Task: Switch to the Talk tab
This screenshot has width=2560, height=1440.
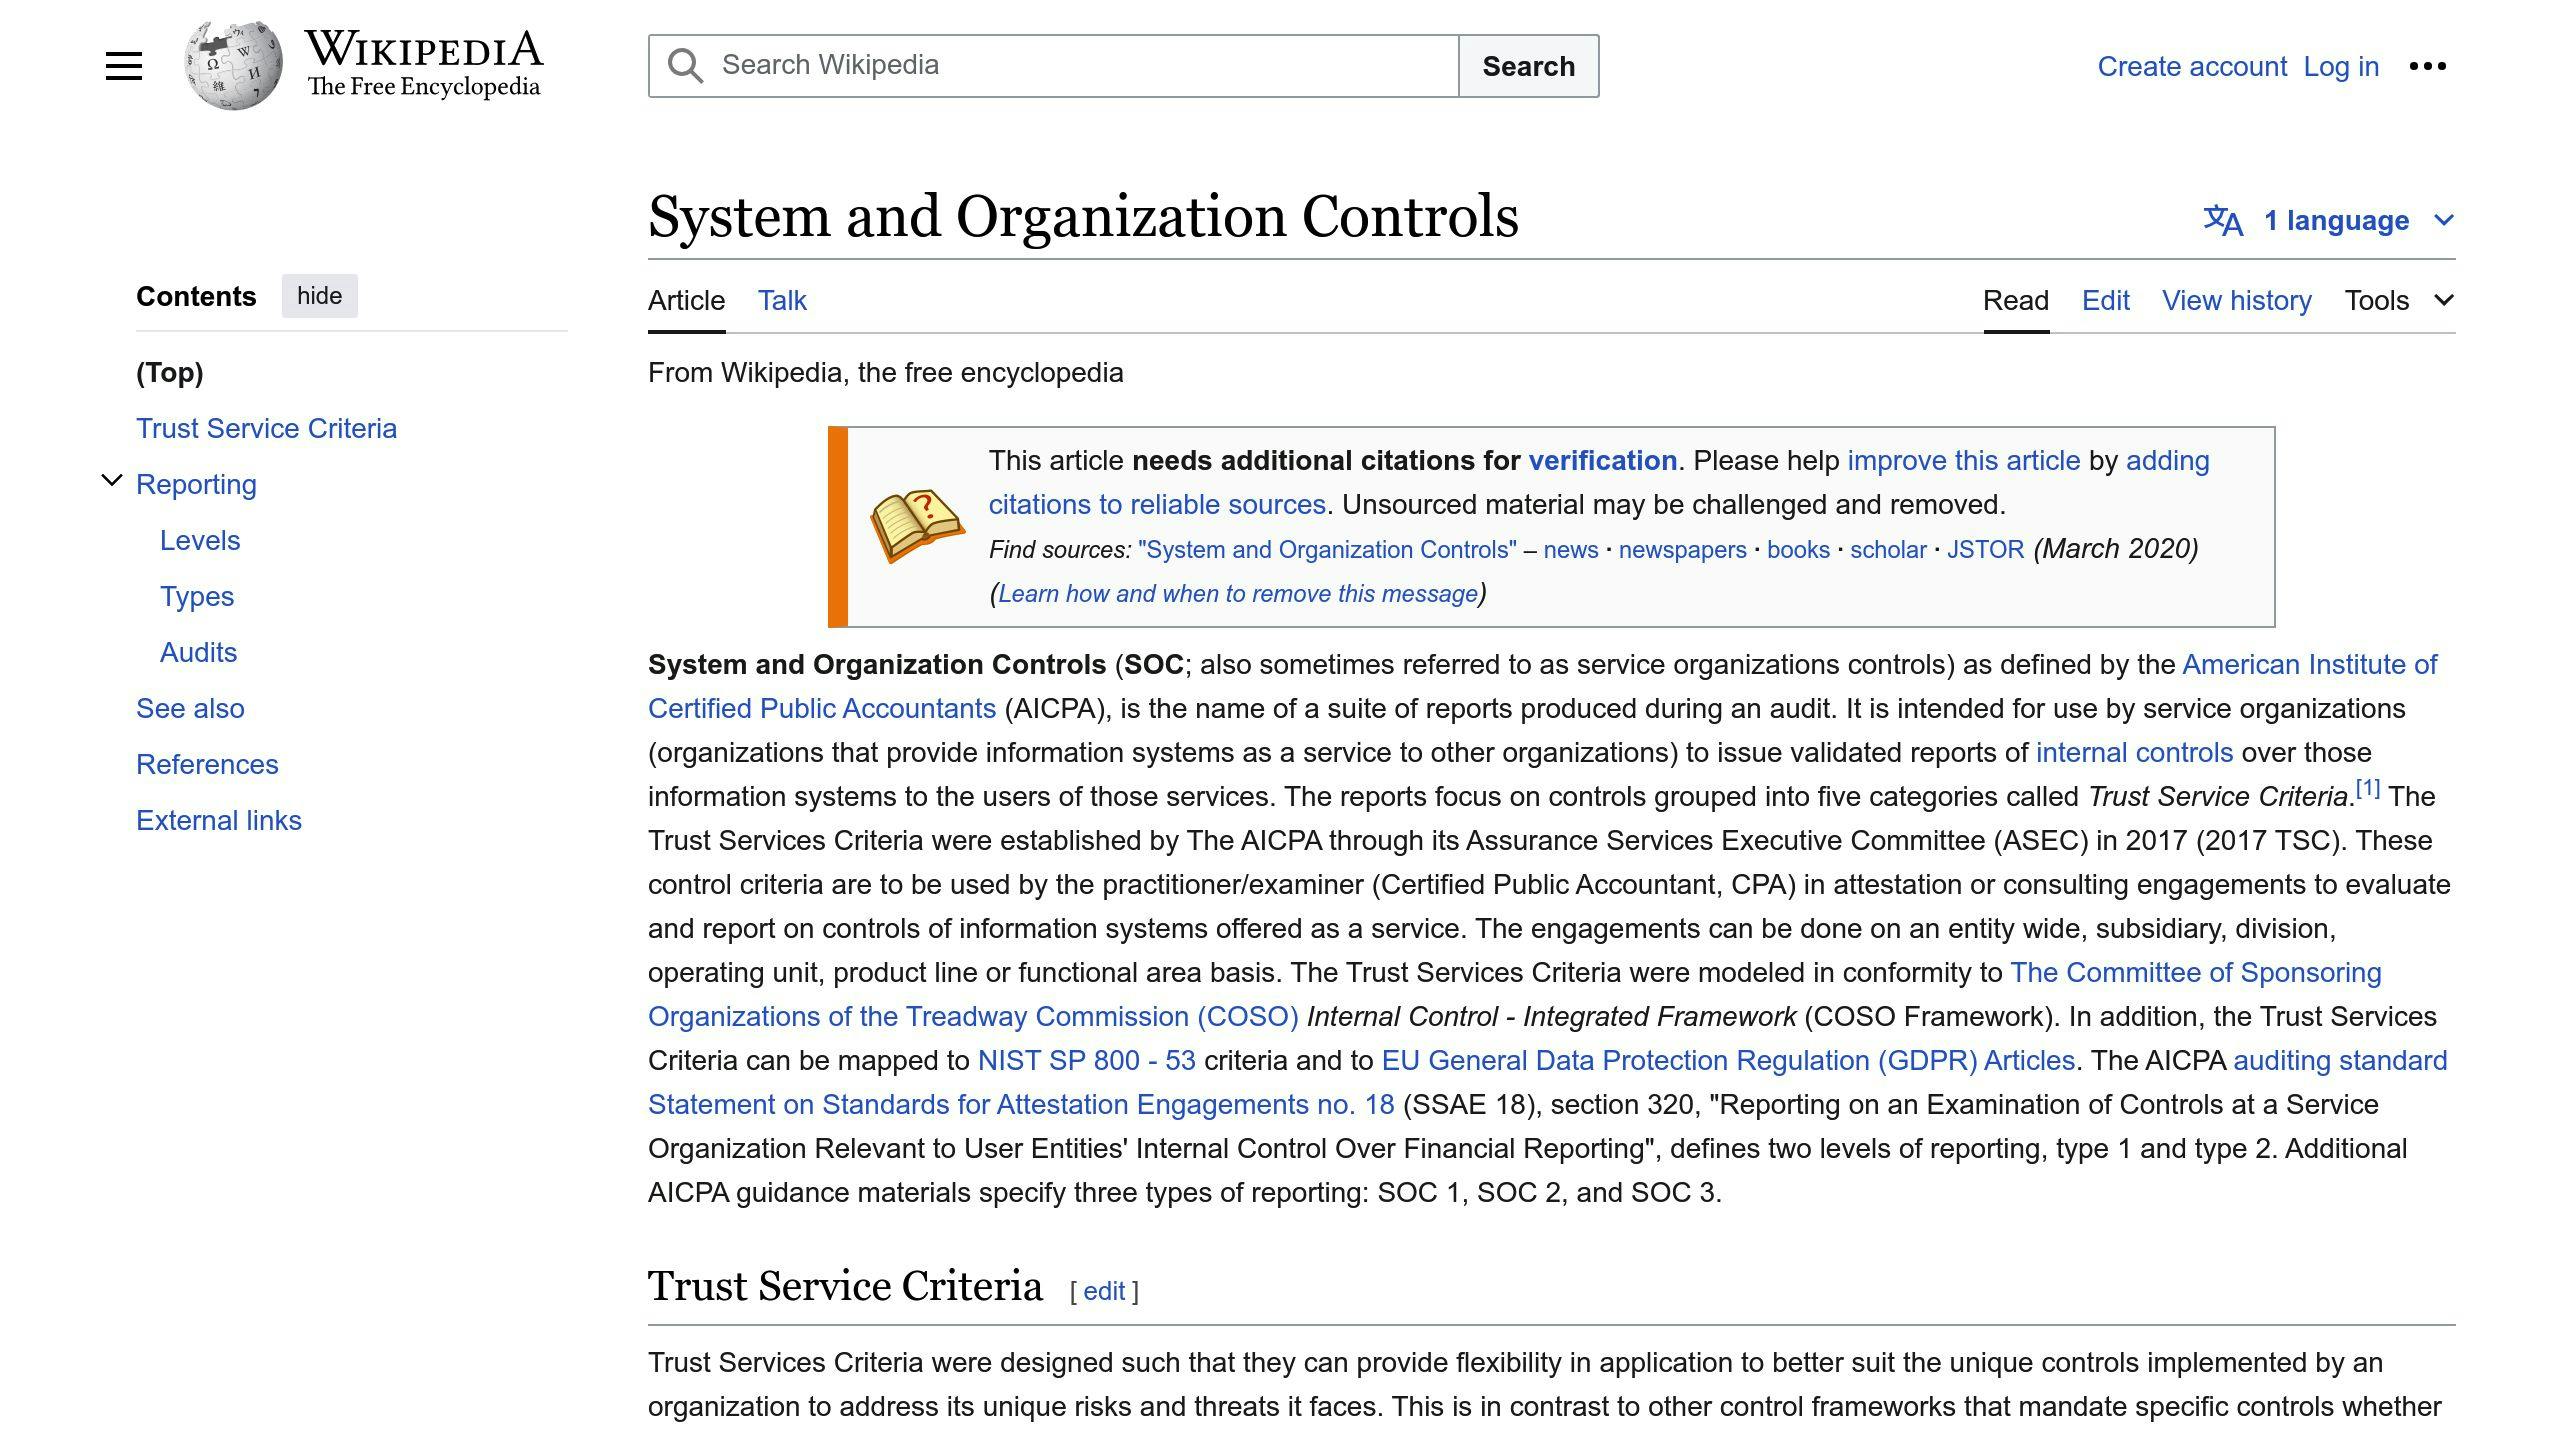Action: click(781, 300)
